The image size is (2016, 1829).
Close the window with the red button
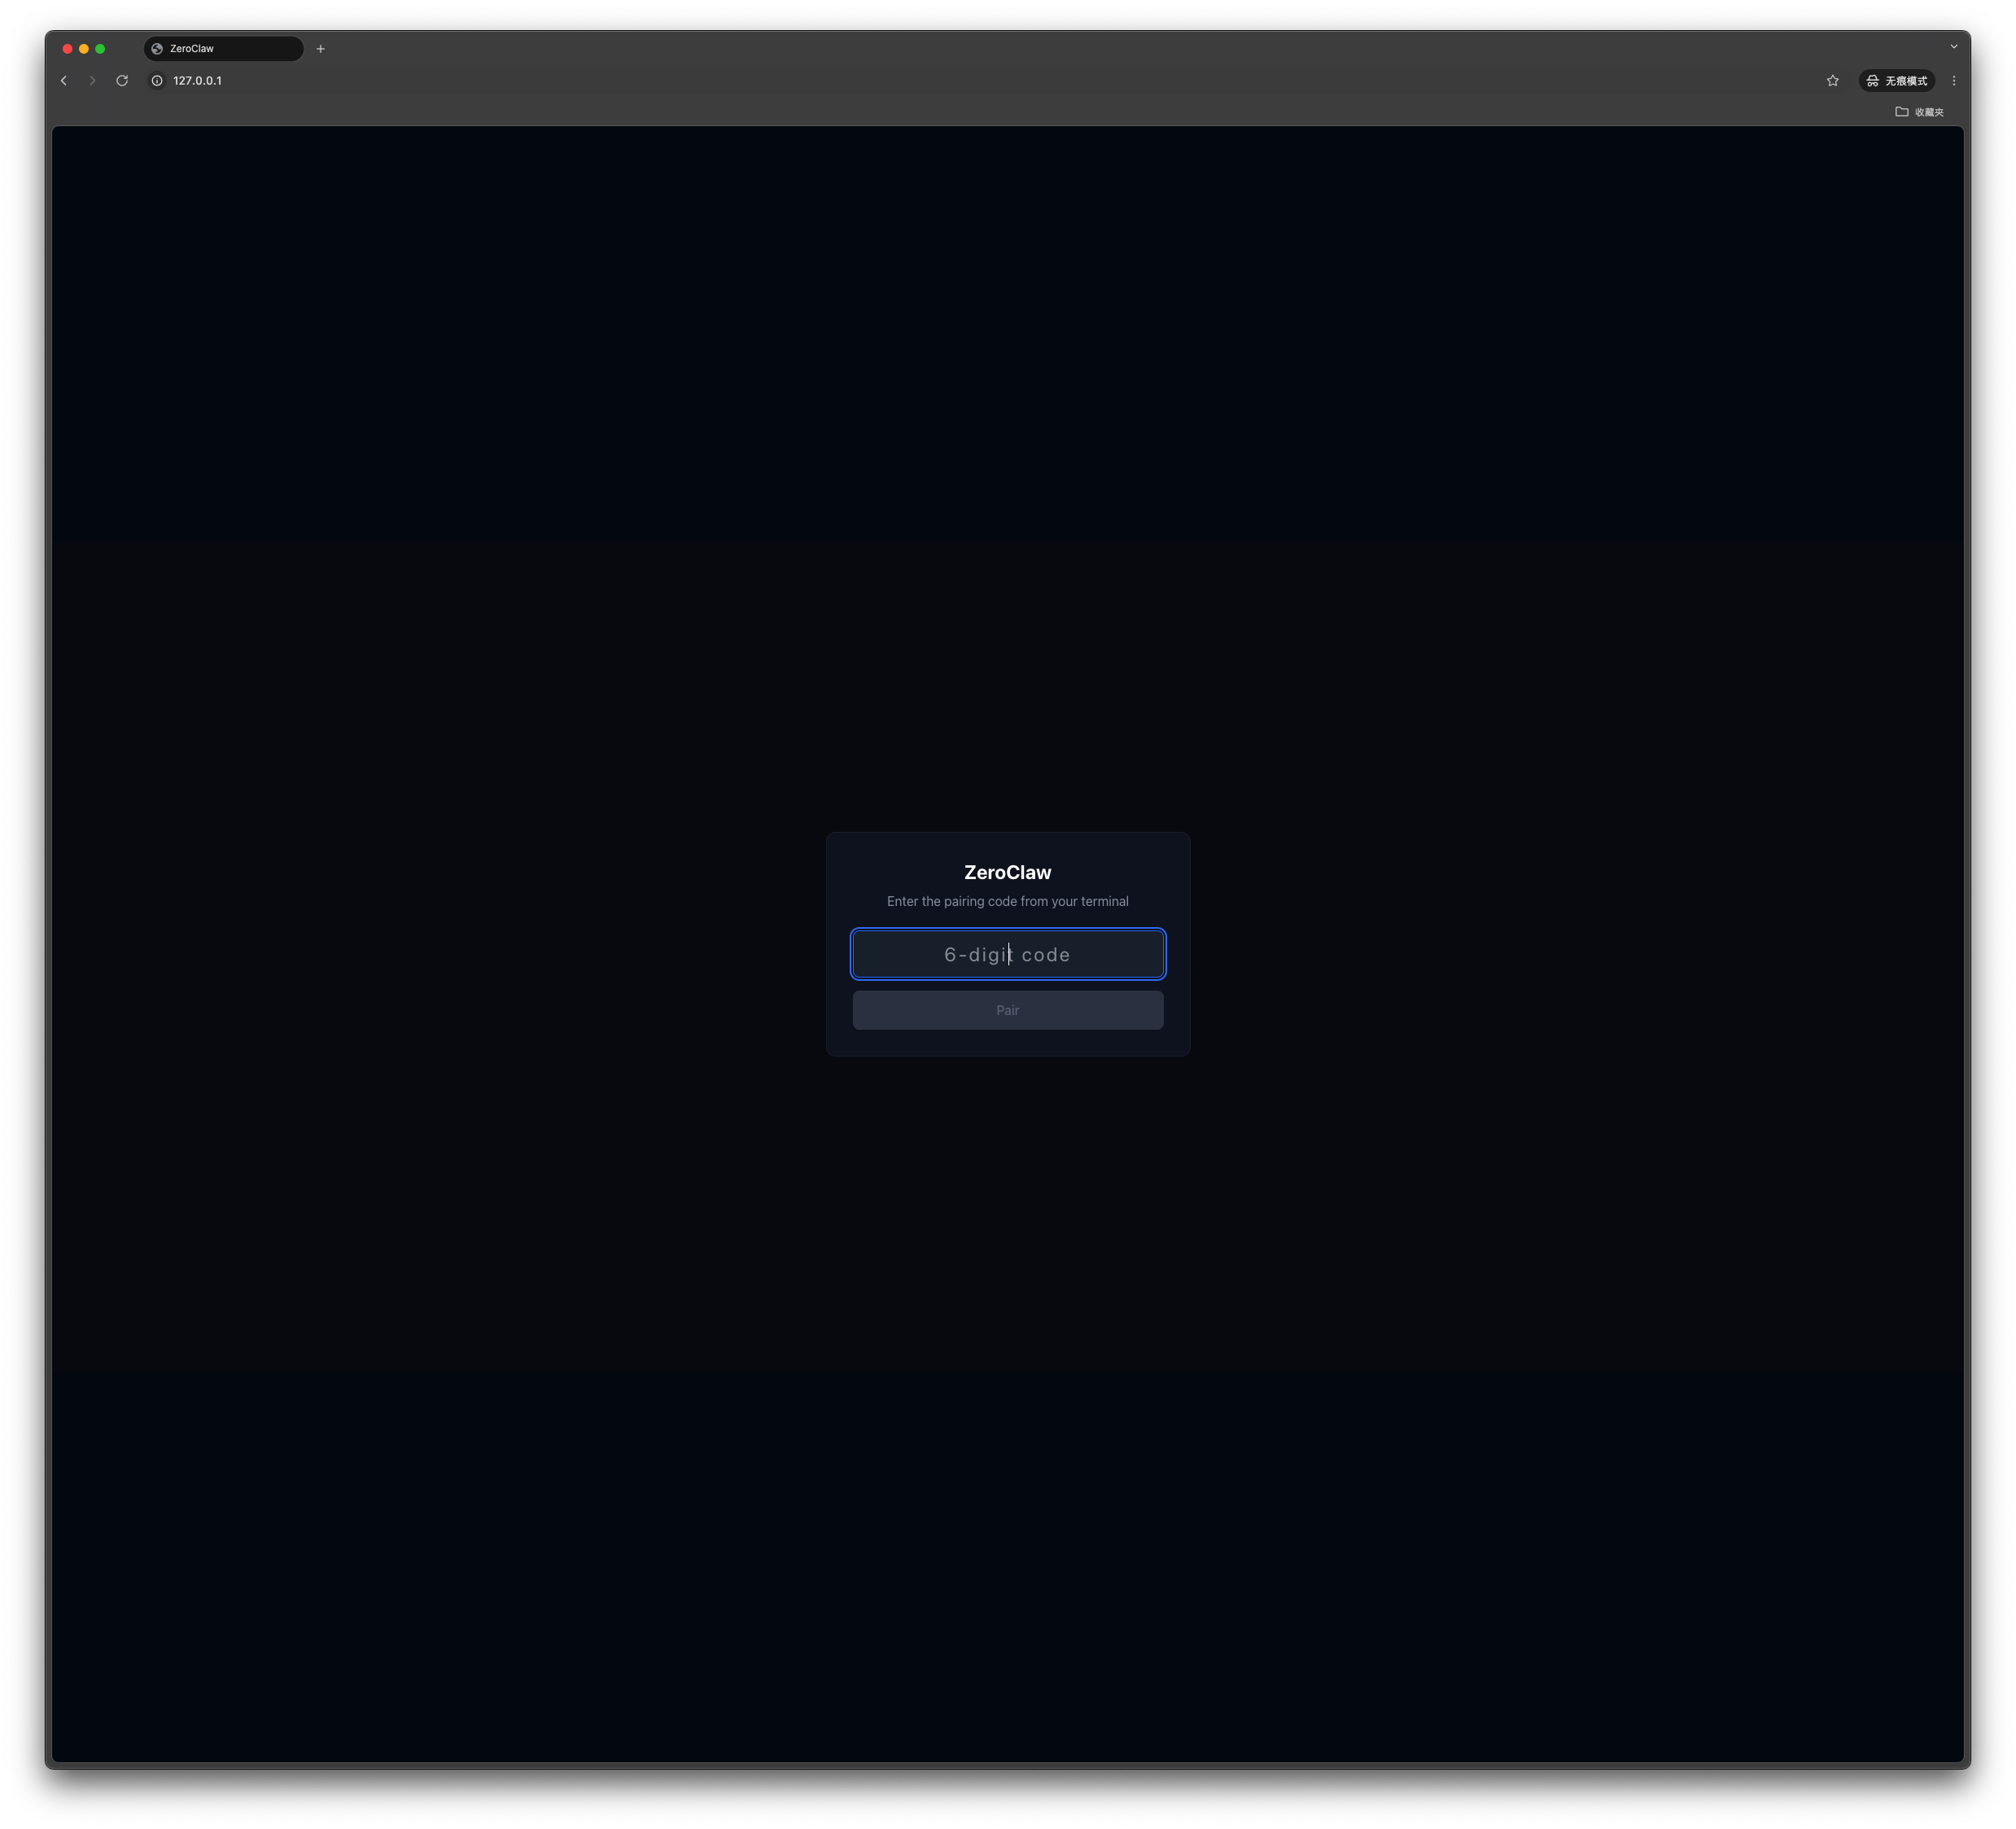click(x=67, y=48)
